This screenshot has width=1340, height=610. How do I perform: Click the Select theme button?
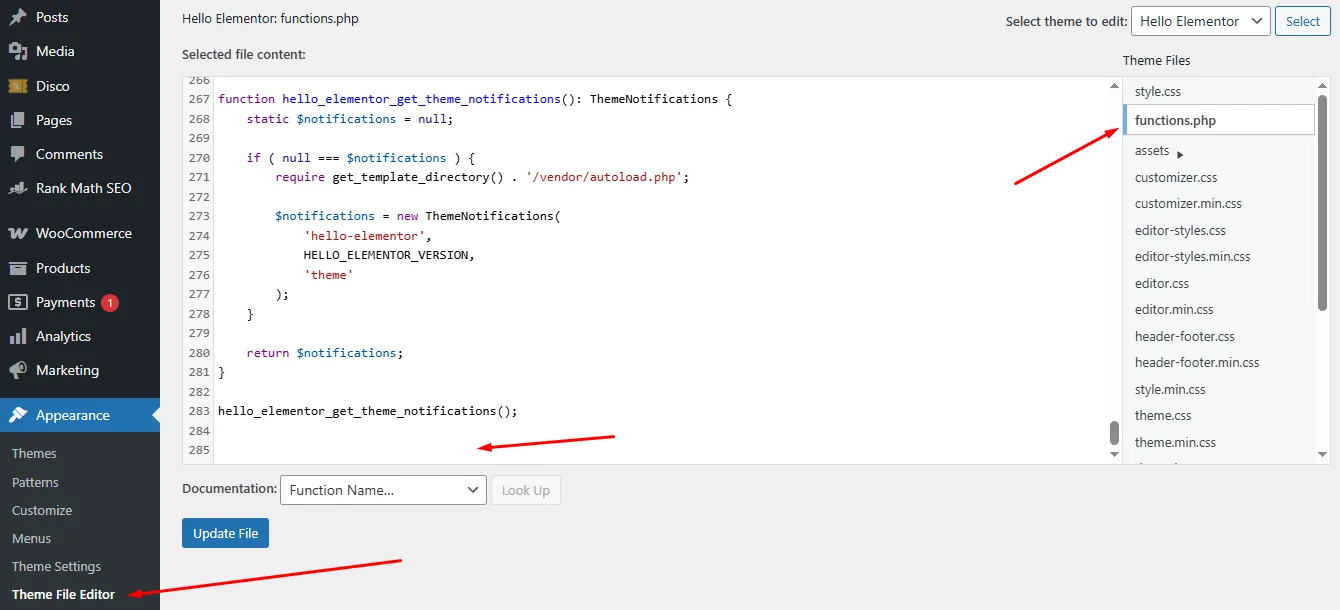click(1303, 21)
